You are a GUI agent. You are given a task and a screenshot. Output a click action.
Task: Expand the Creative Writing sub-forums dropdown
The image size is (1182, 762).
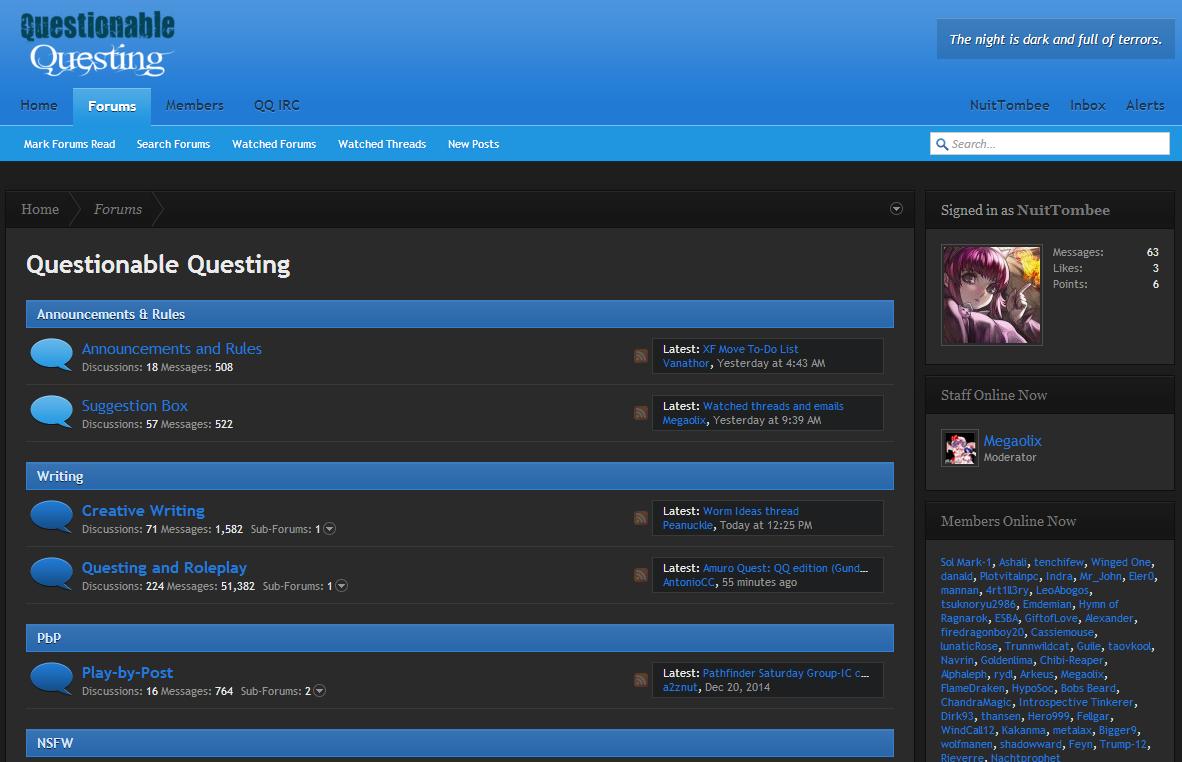tap(330, 529)
